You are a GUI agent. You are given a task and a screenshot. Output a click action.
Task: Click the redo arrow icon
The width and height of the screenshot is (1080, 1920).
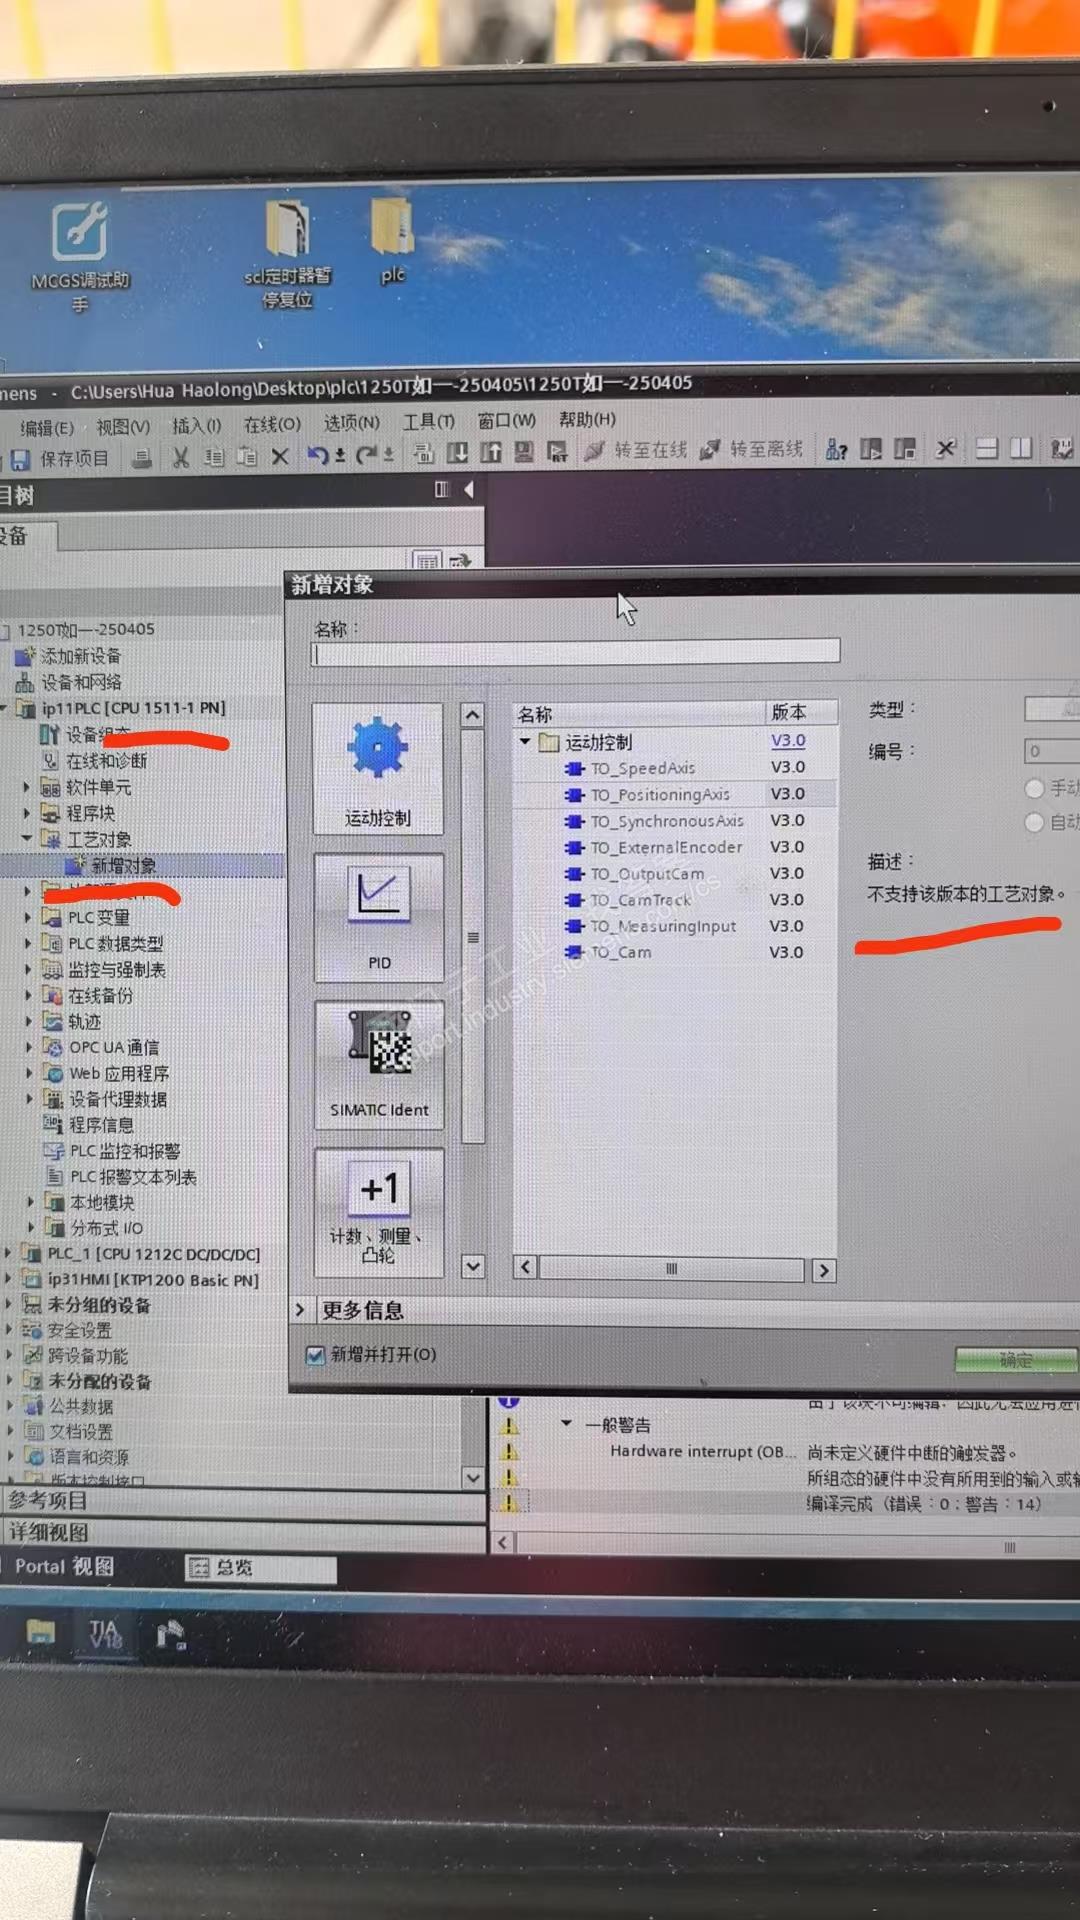coord(366,454)
